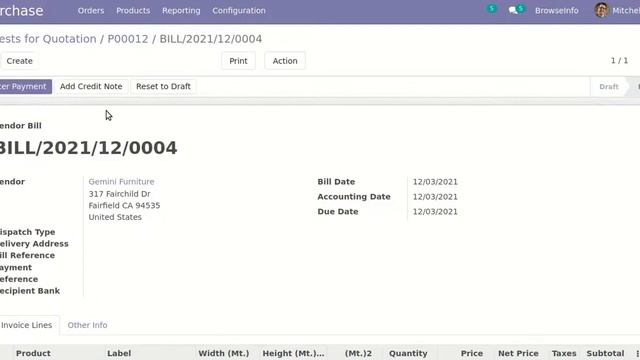Click the BrowseInfo company name

[556, 11]
